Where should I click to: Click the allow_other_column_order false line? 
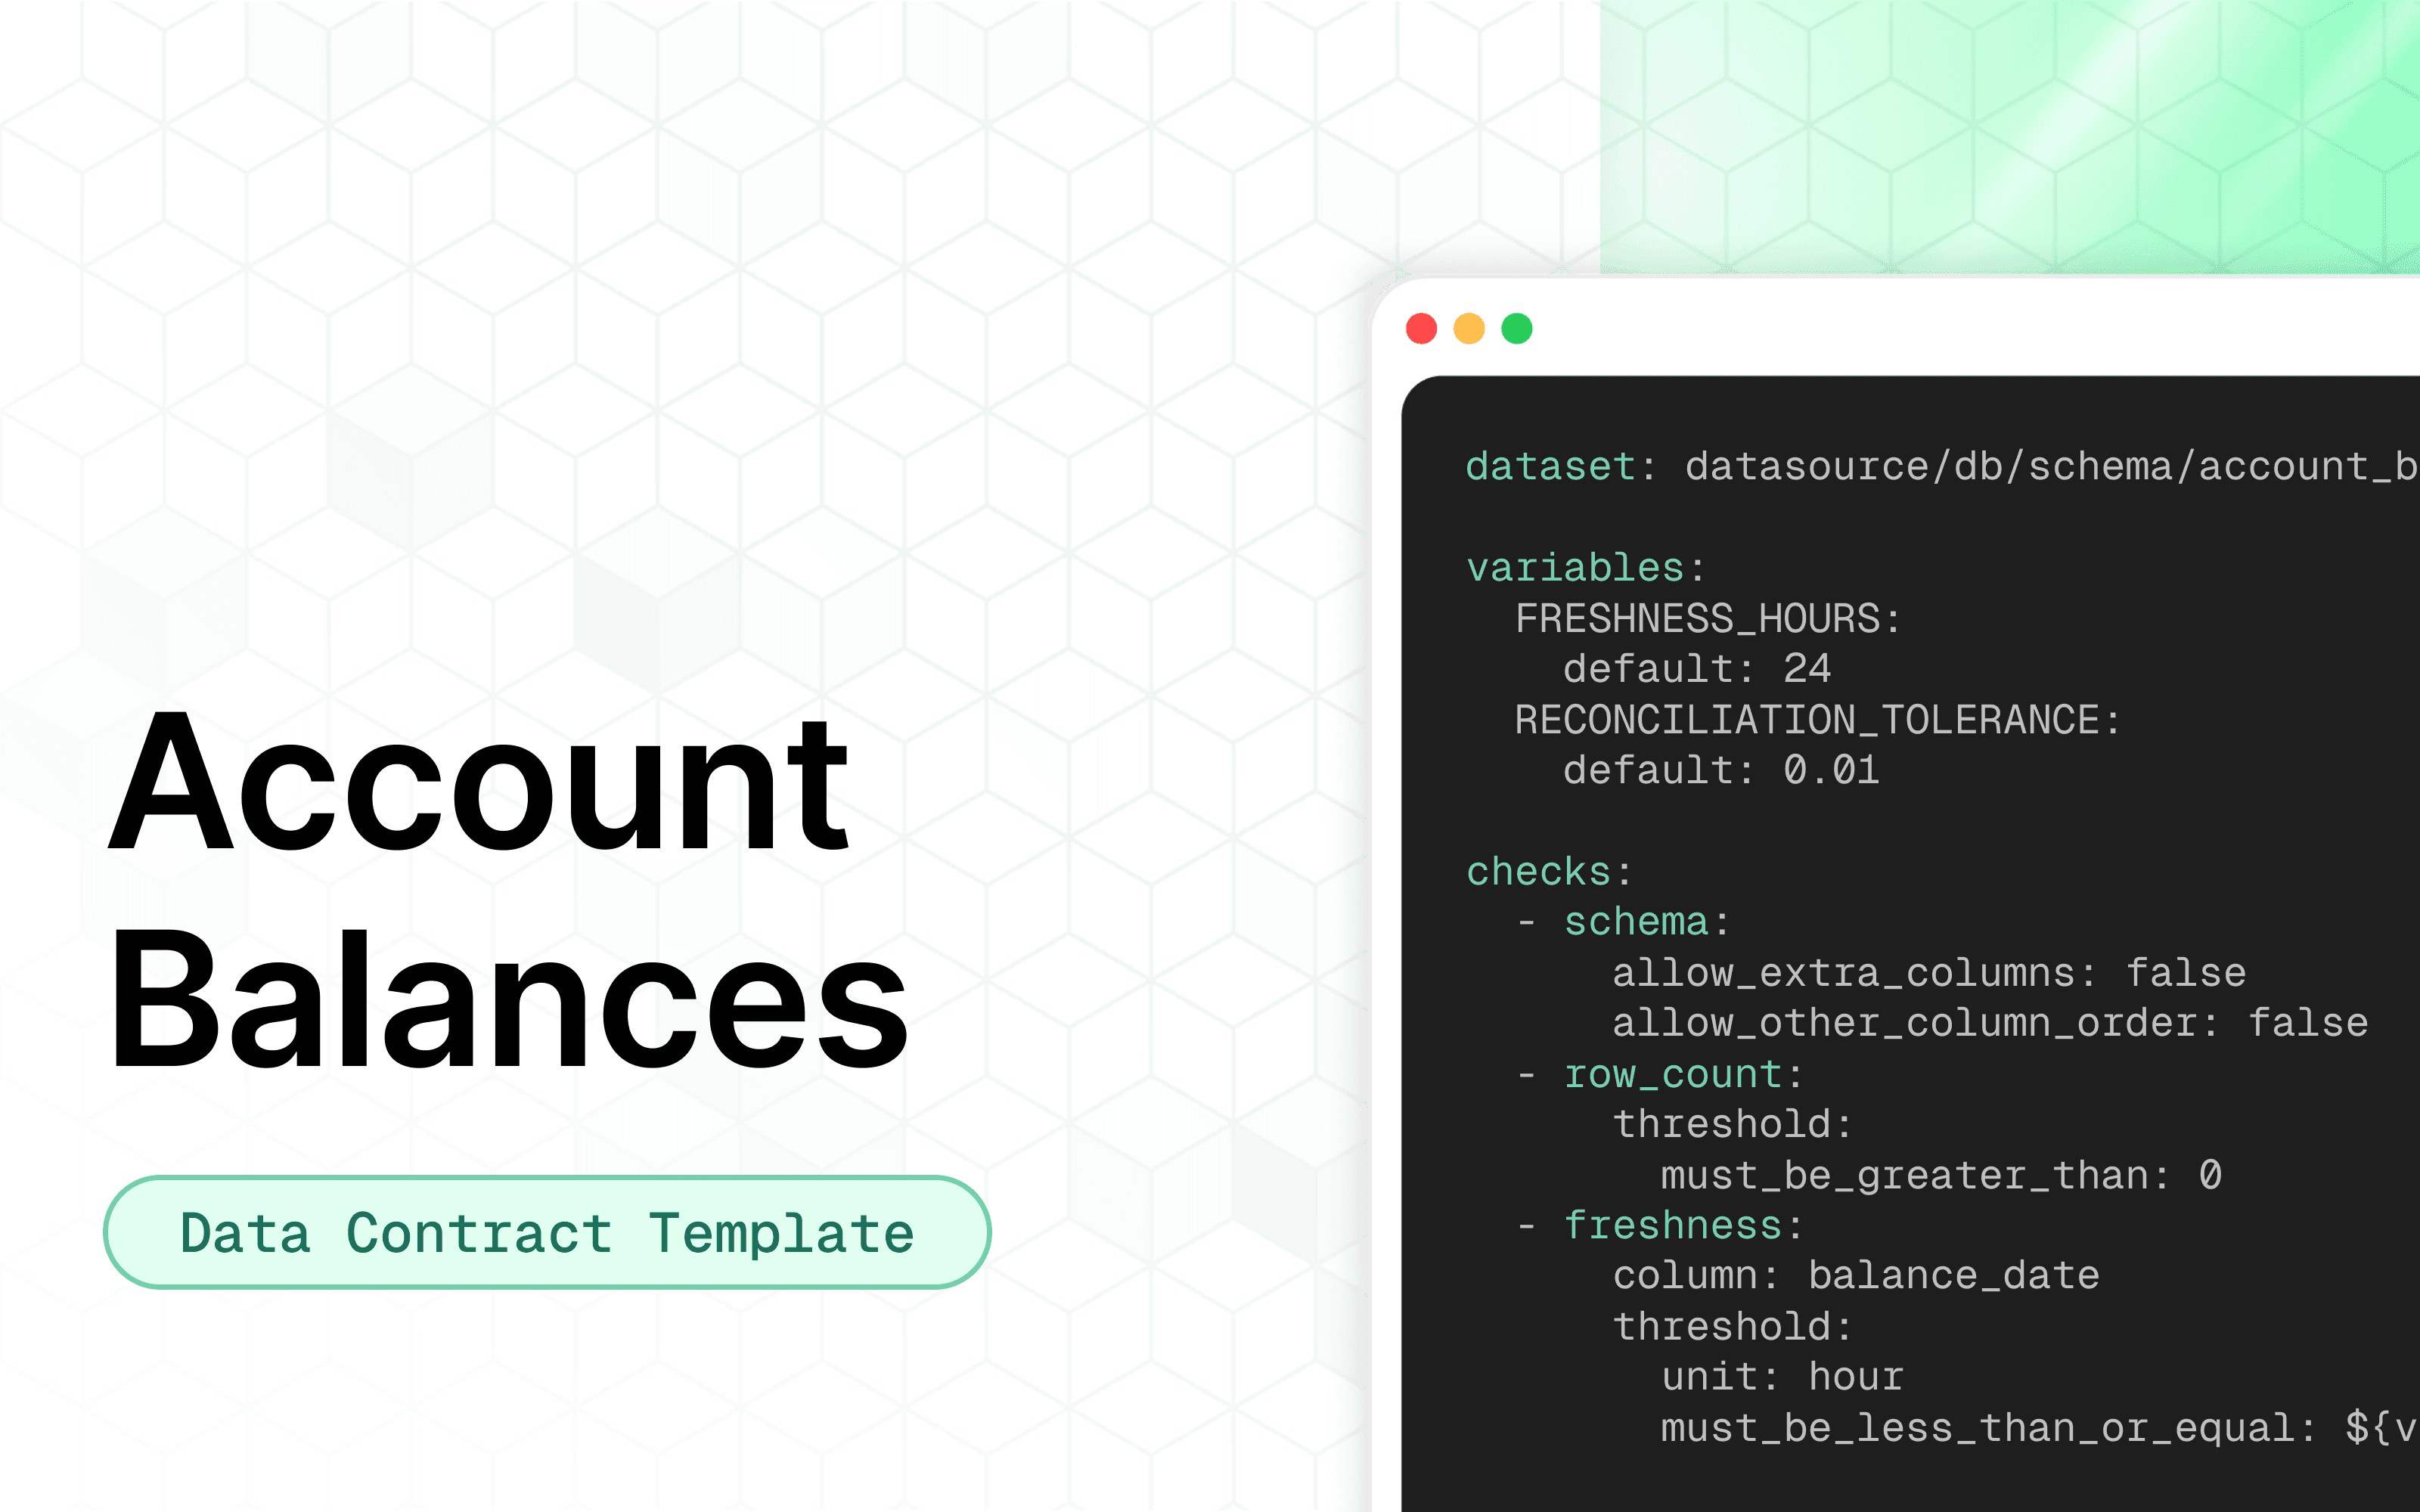click(x=1989, y=1023)
